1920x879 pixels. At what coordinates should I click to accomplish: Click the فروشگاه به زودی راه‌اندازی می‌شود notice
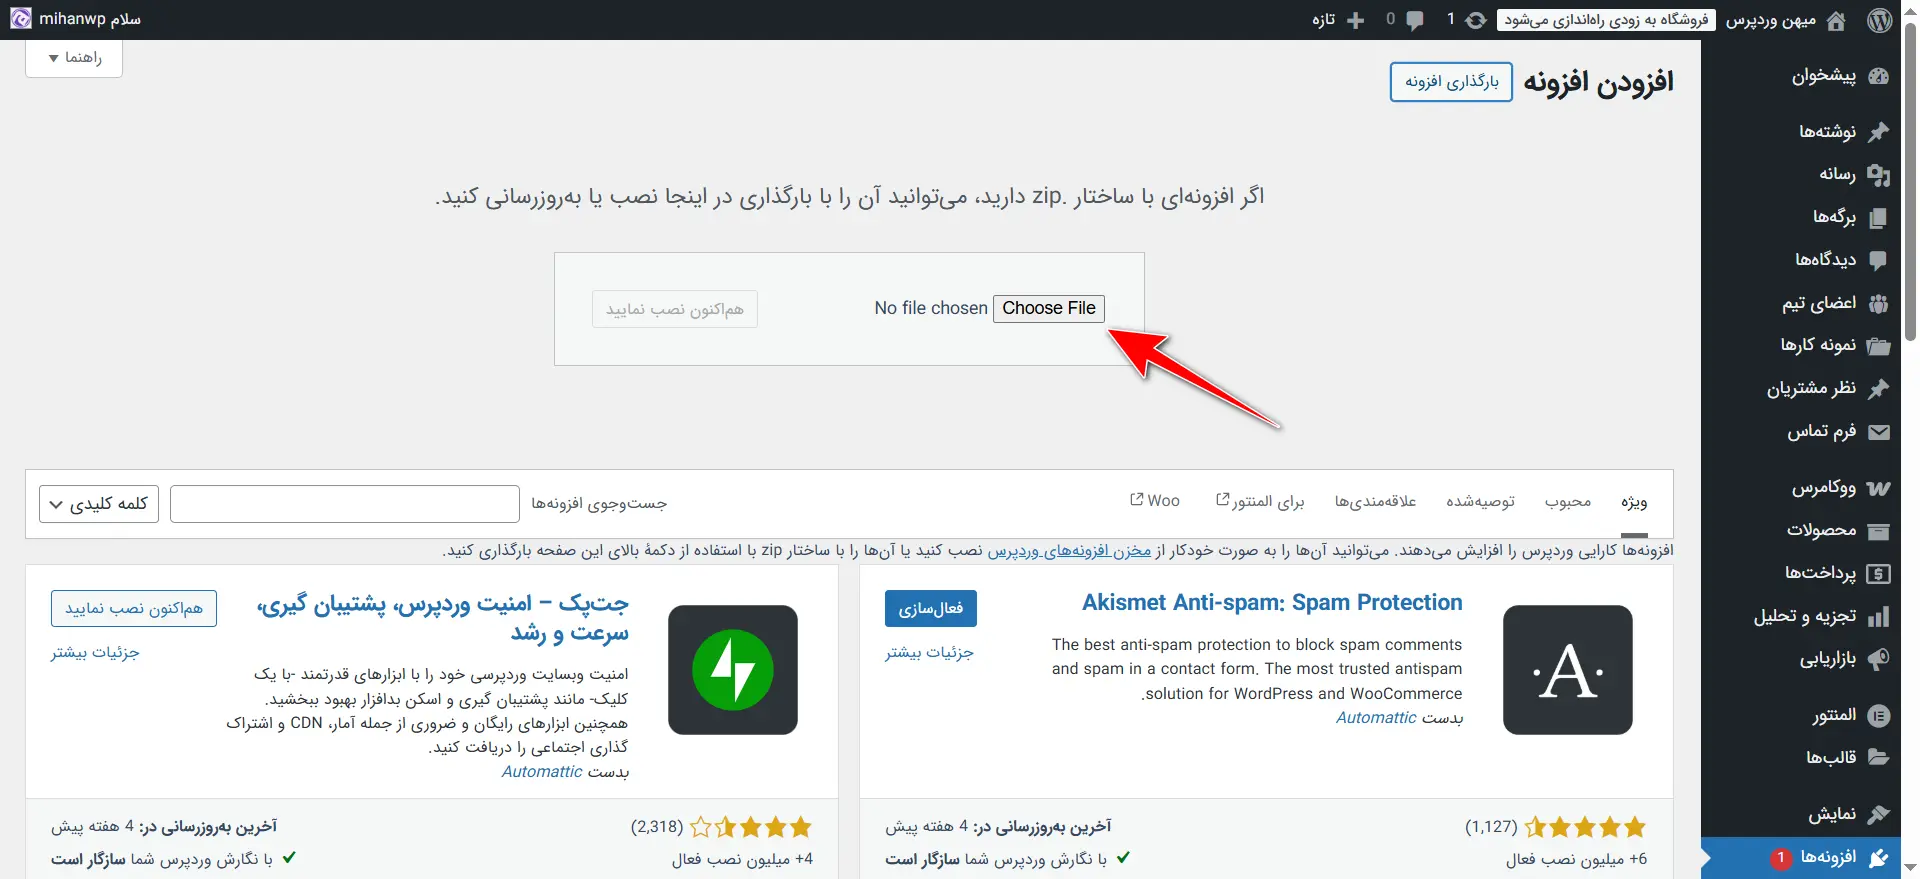(1606, 20)
